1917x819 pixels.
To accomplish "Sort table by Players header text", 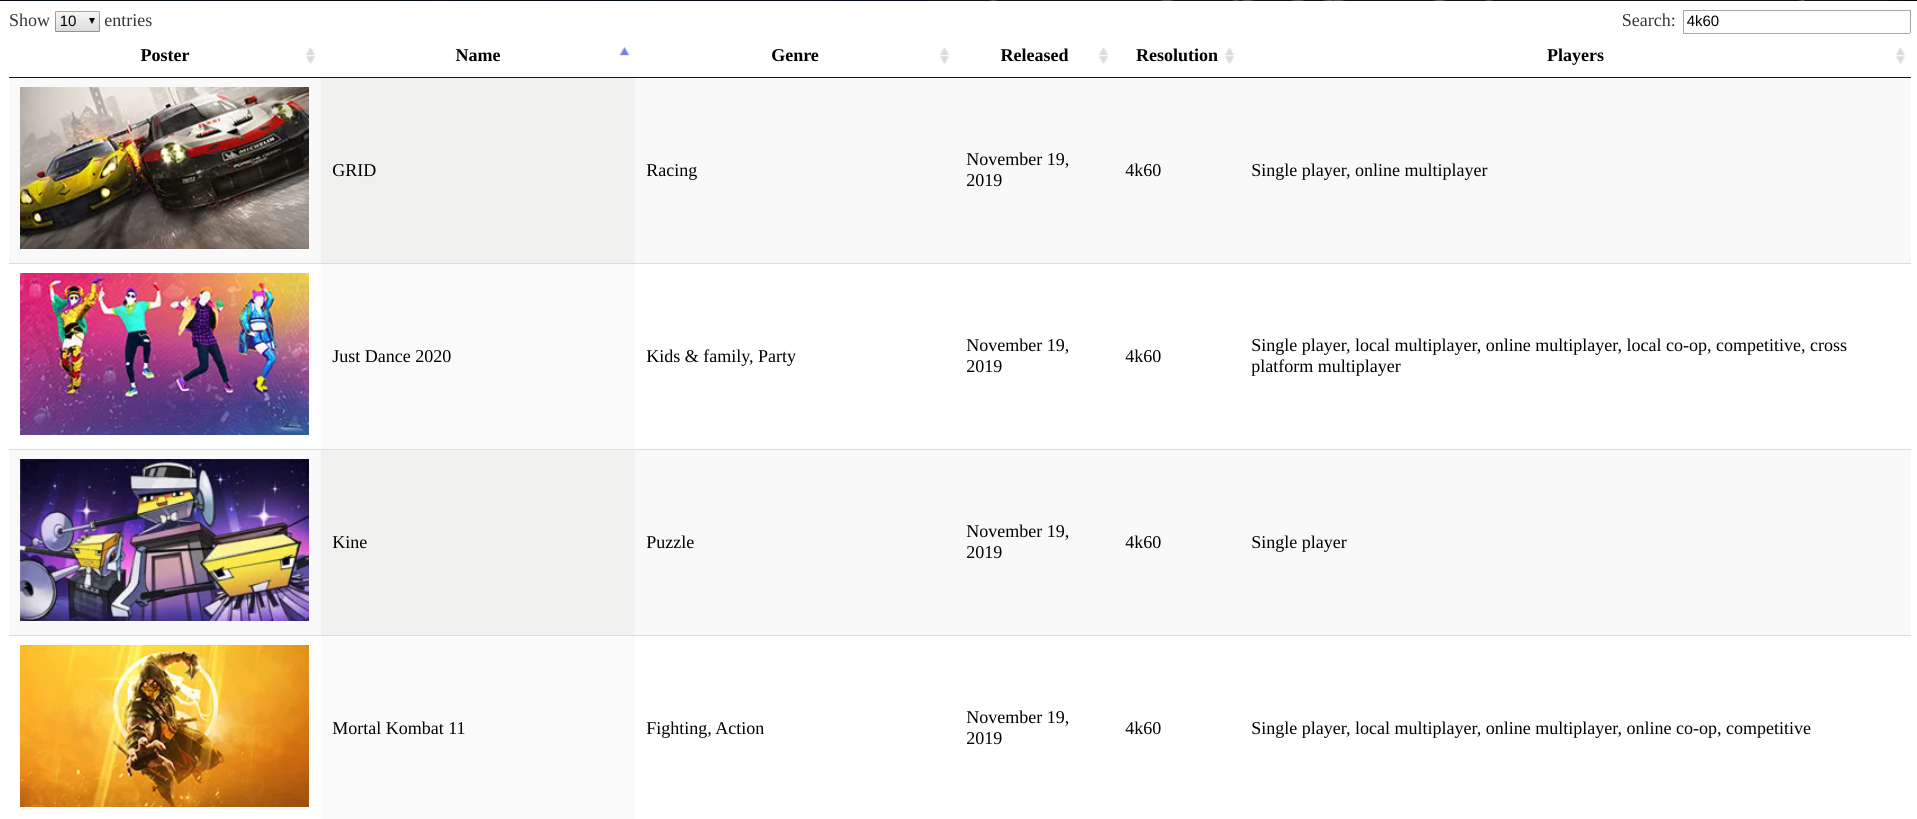I will [1574, 56].
